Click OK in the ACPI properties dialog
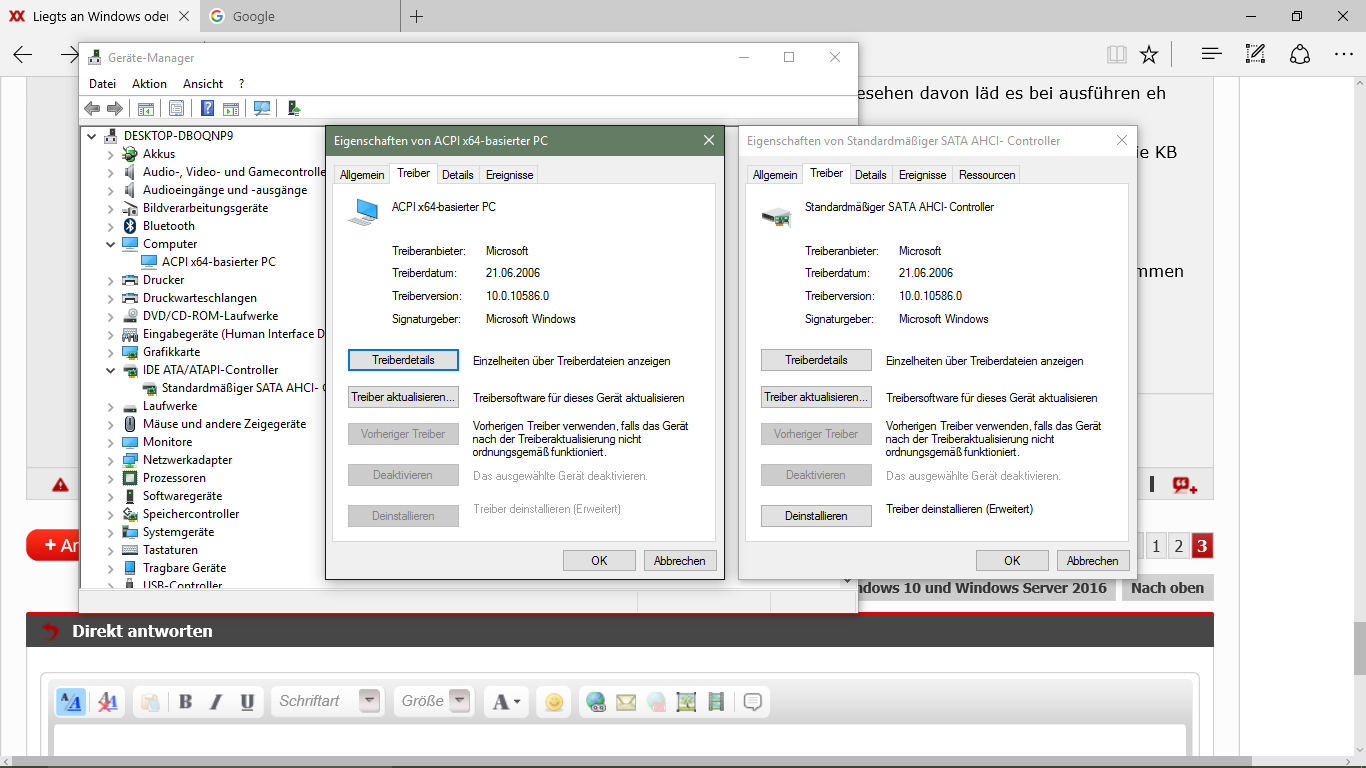Screen dimensions: 1366x768 tap(599, 561)
